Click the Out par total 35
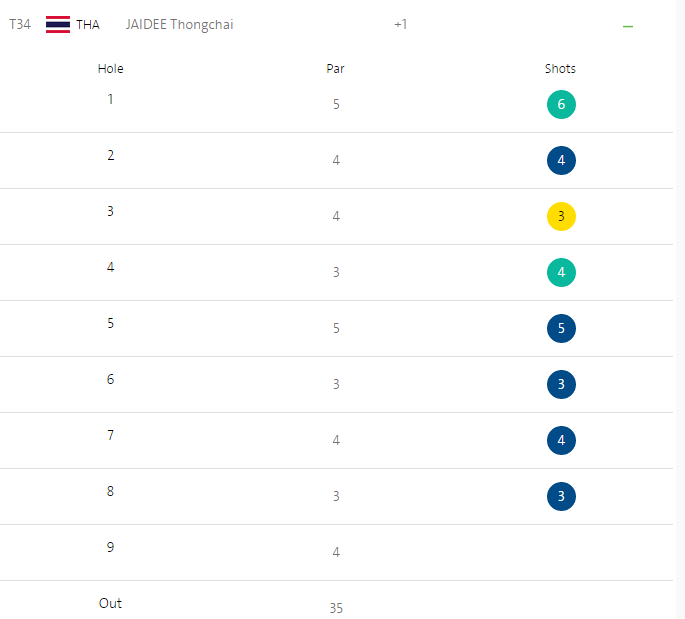 coord(336,608)
